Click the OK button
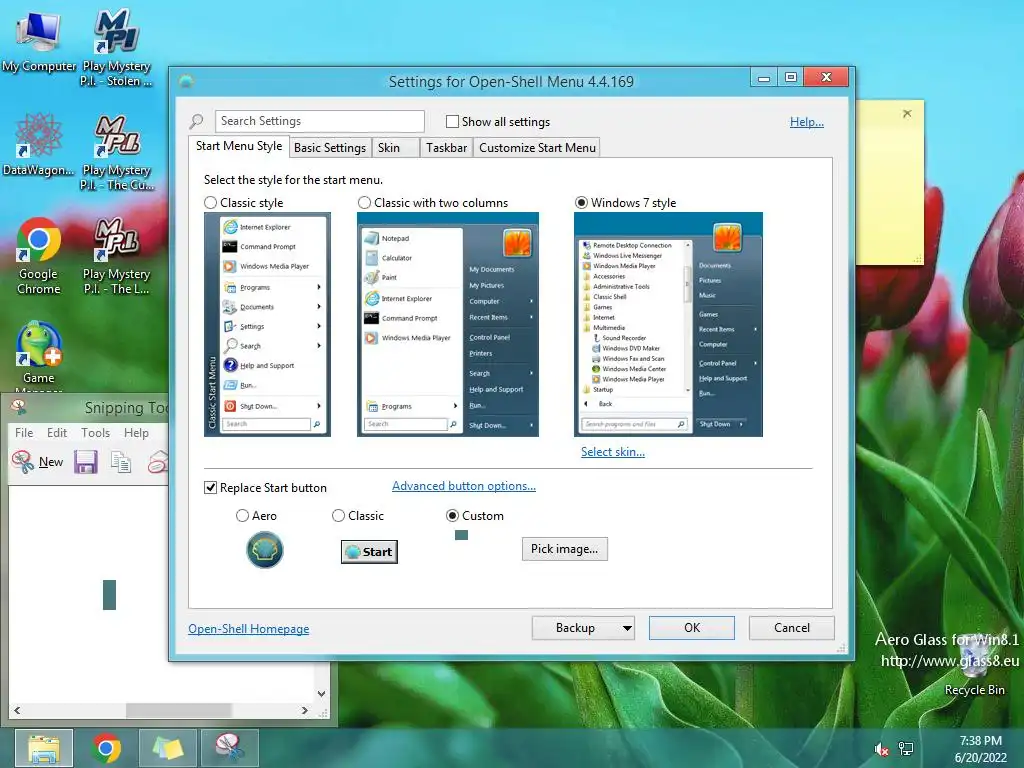The height and width of the screenshot is (768, 1024). (692, 628)
